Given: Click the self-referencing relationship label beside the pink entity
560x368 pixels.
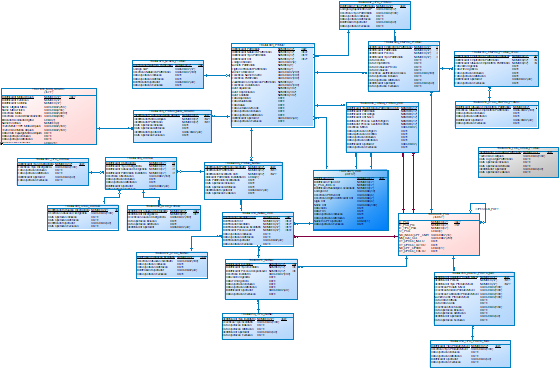Looking at the screenshot, I should pos(488,209).
